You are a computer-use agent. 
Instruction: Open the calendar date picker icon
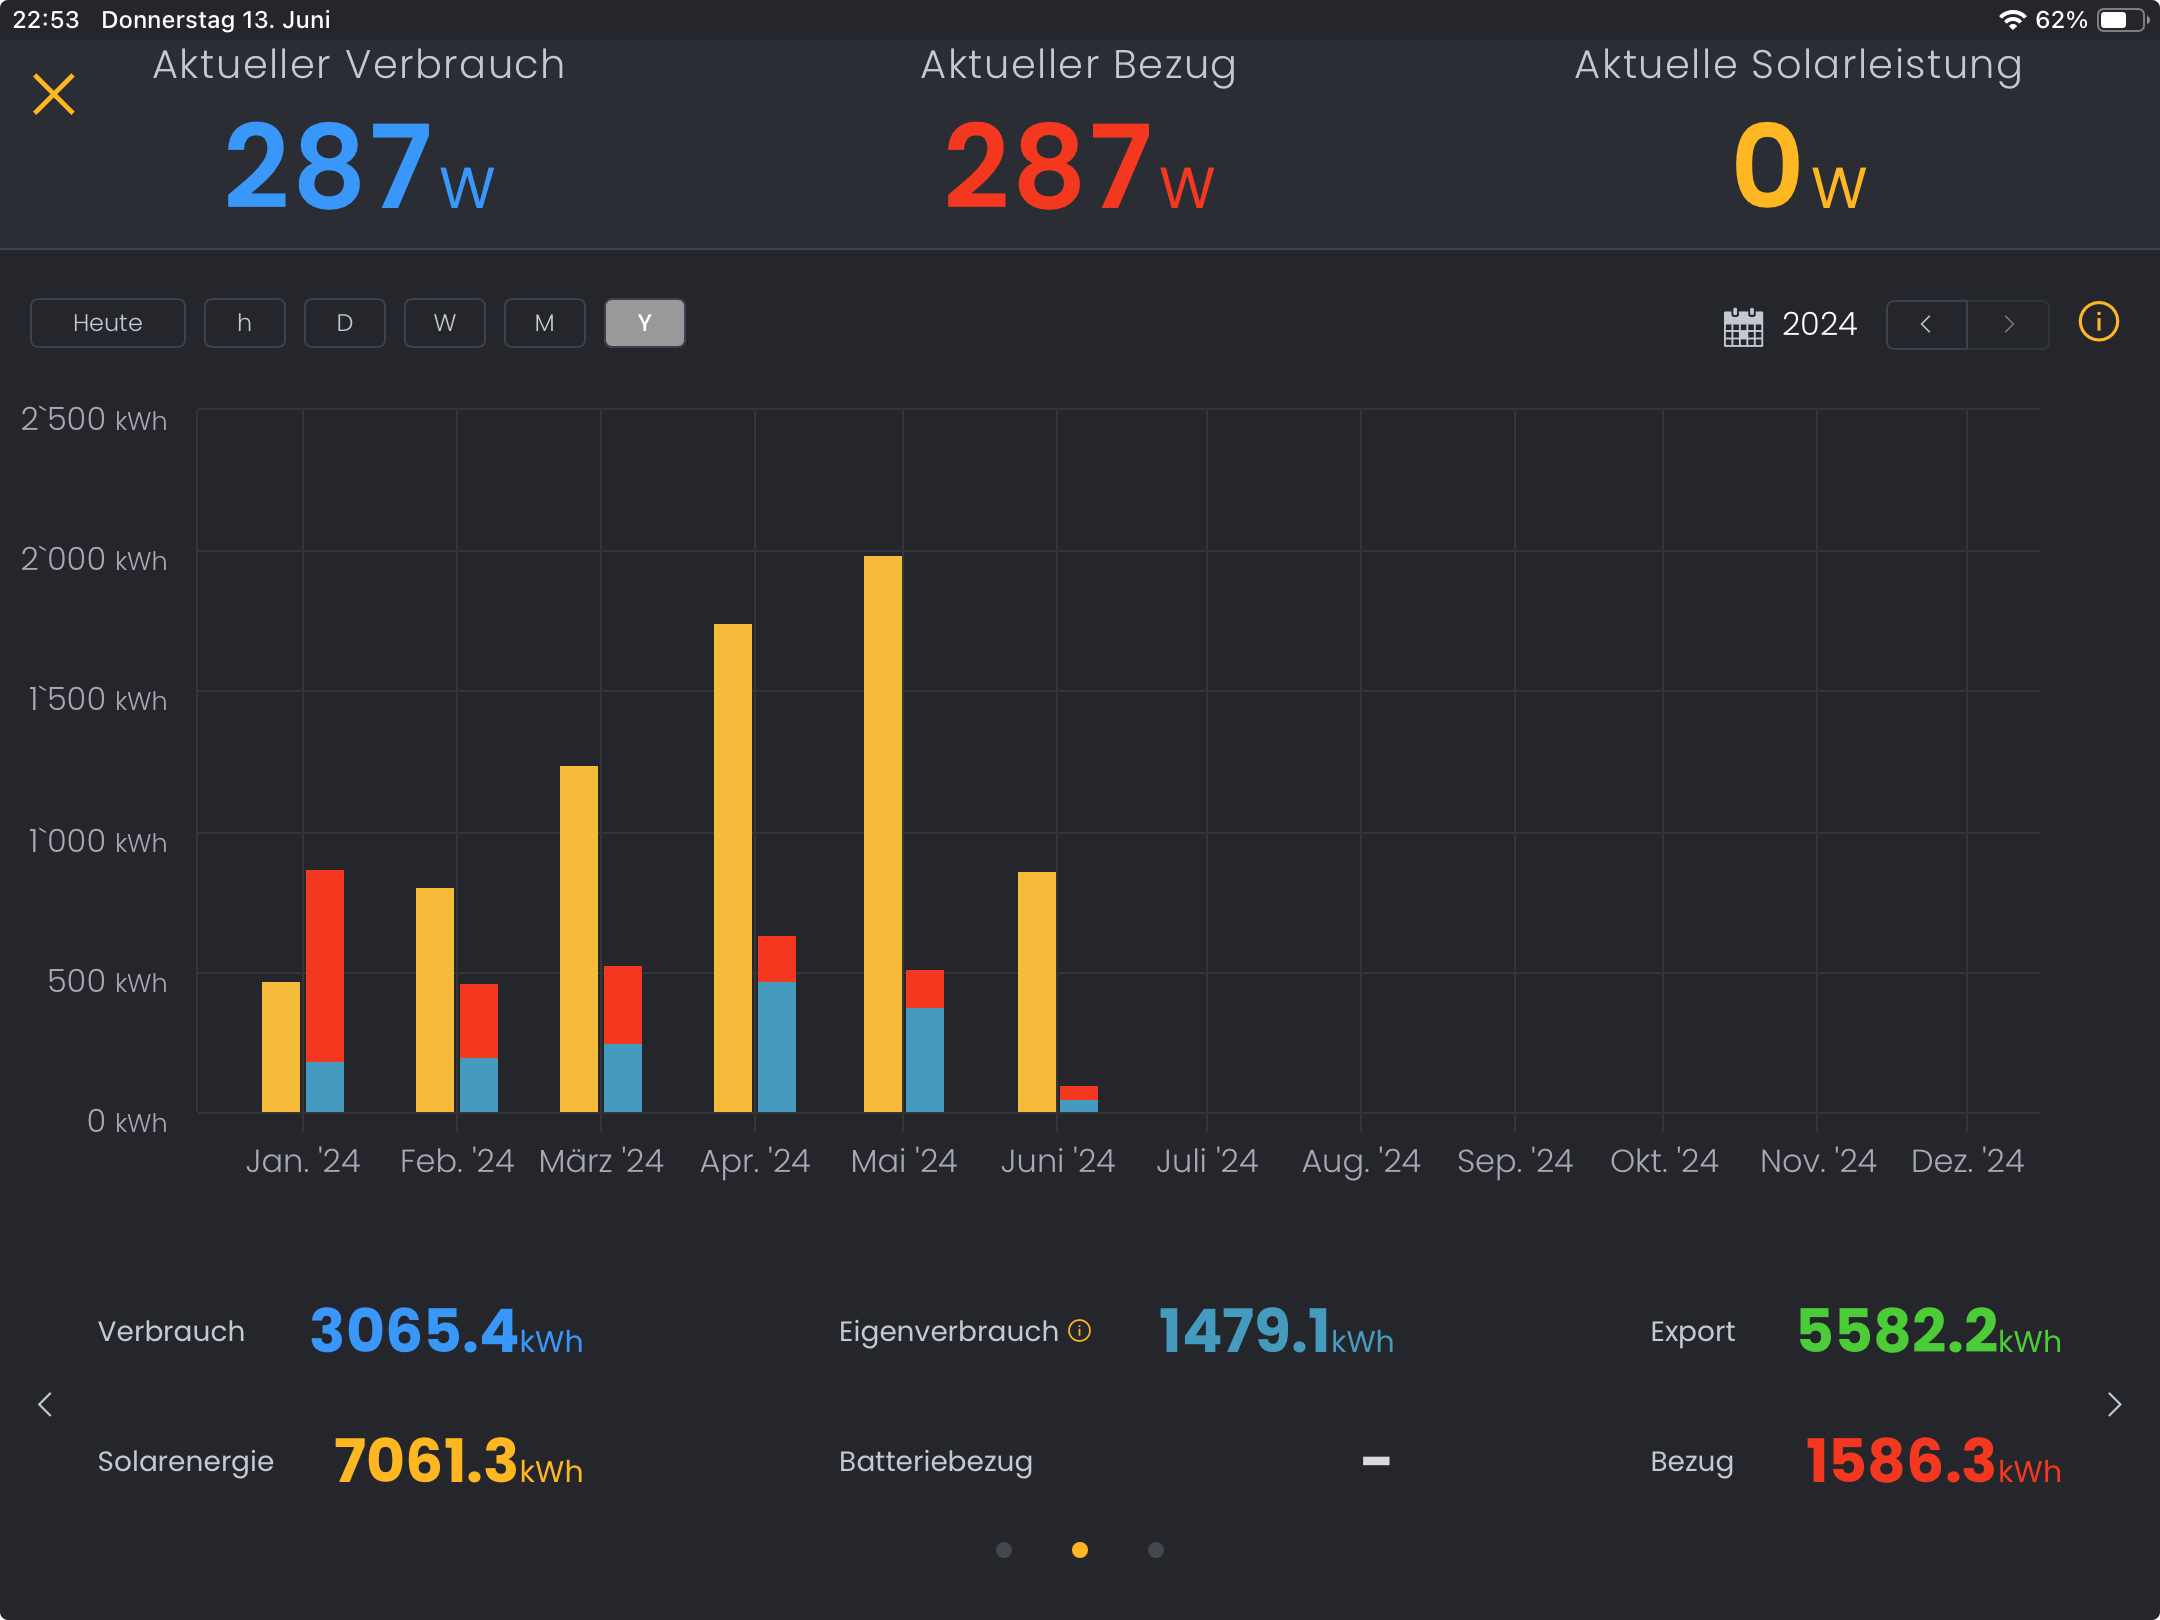pos(1743,326)
